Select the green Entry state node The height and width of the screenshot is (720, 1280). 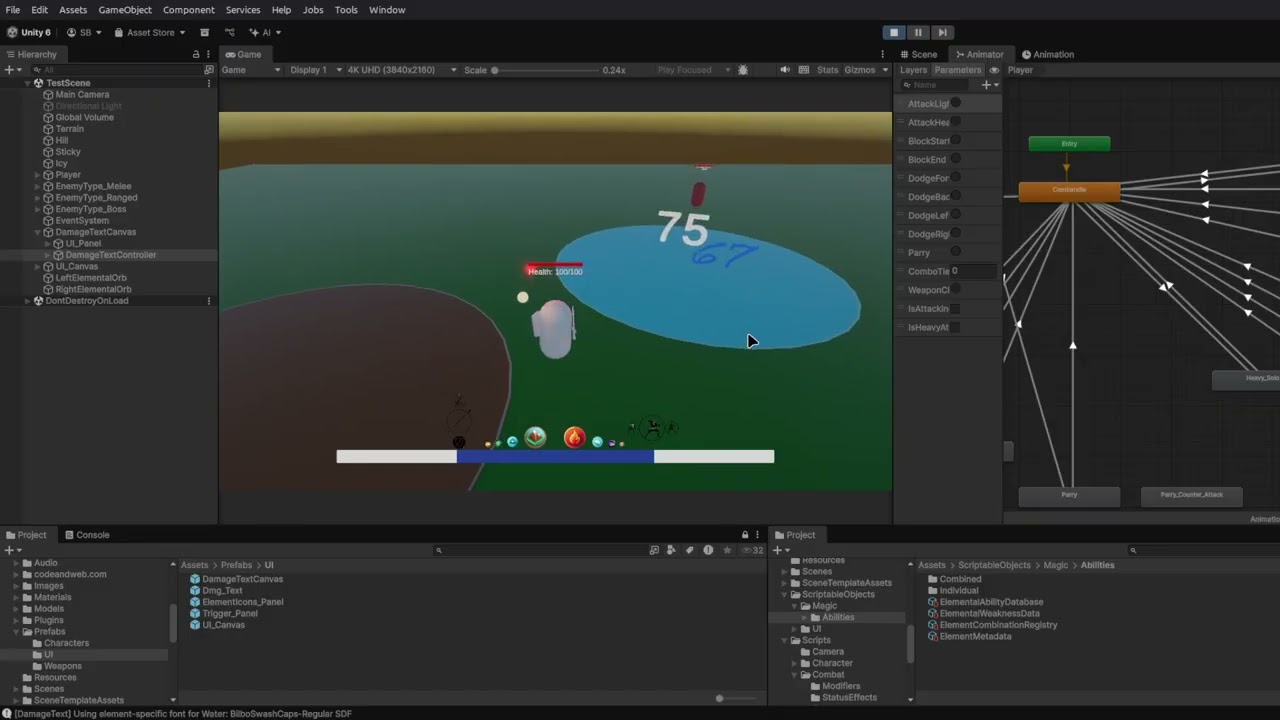[x=1069, y=144]
